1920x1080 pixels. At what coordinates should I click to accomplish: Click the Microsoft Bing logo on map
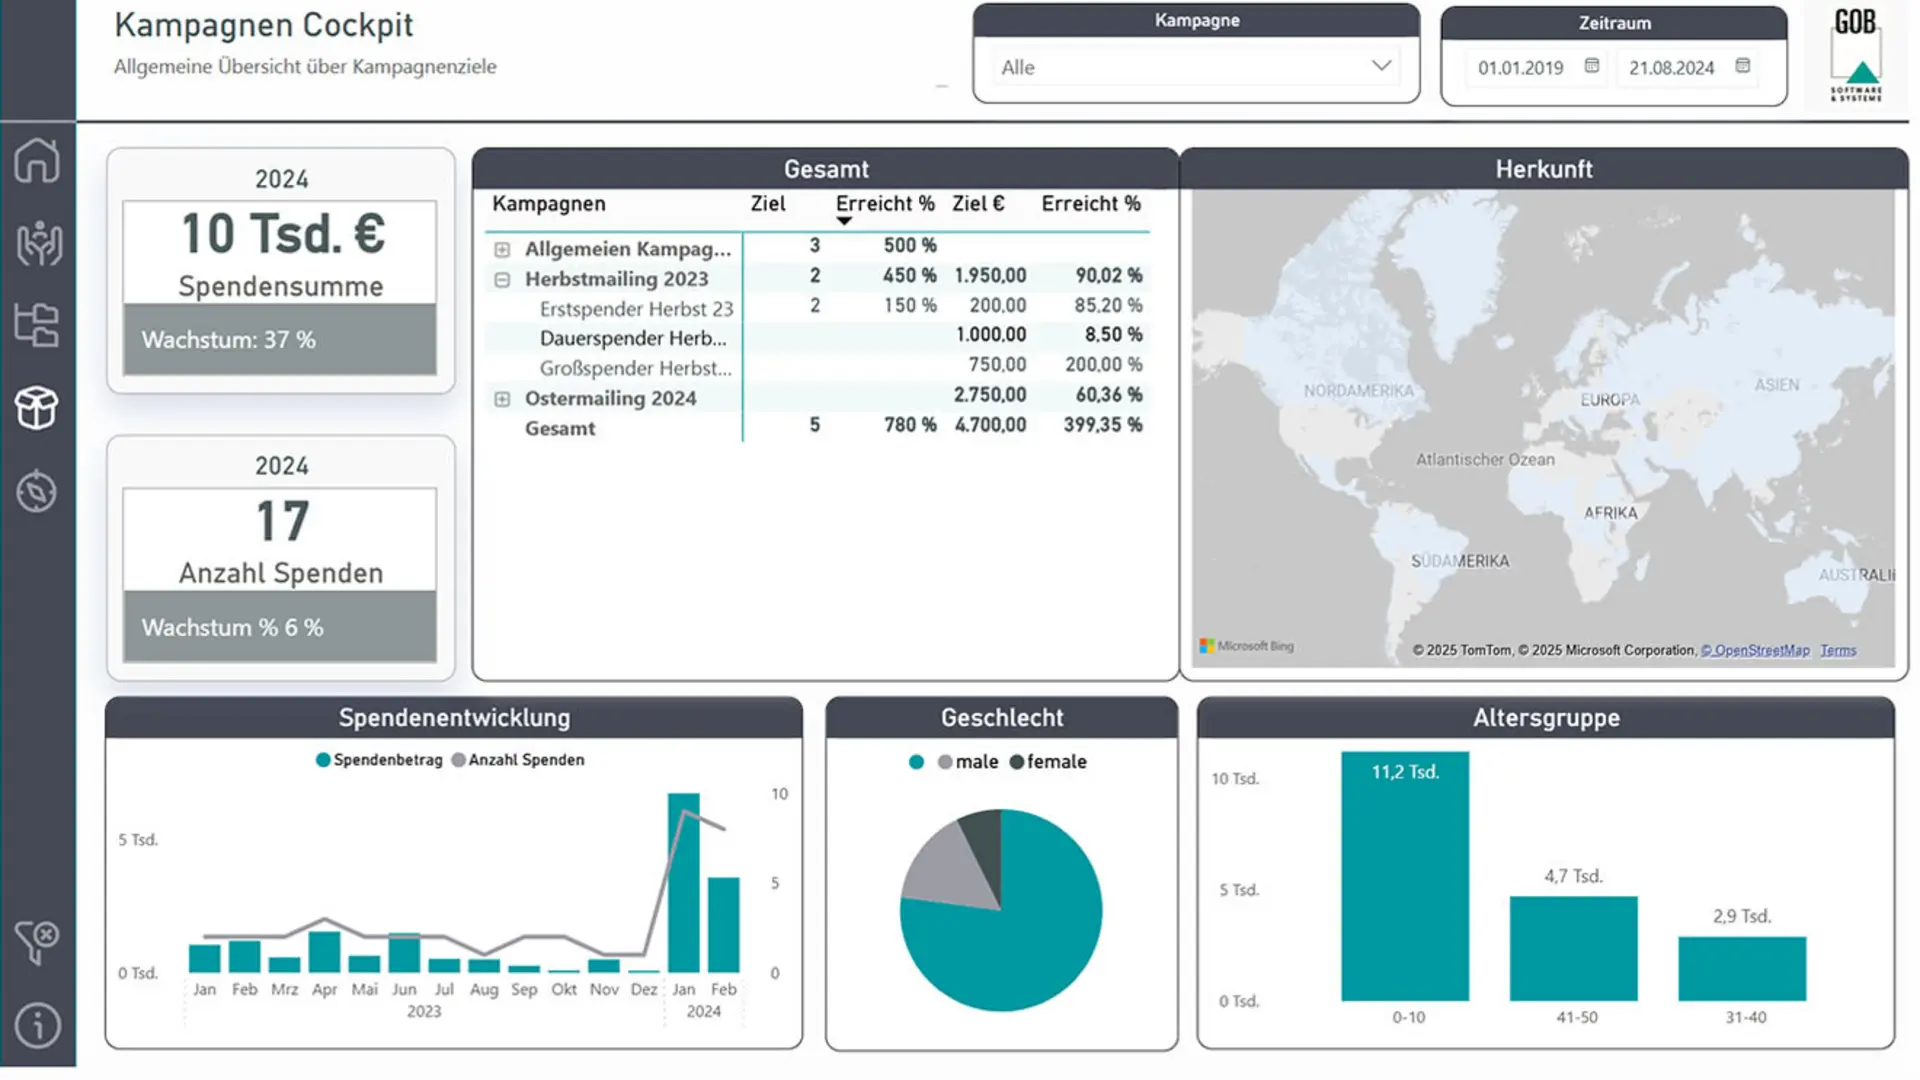(1247, 646)
